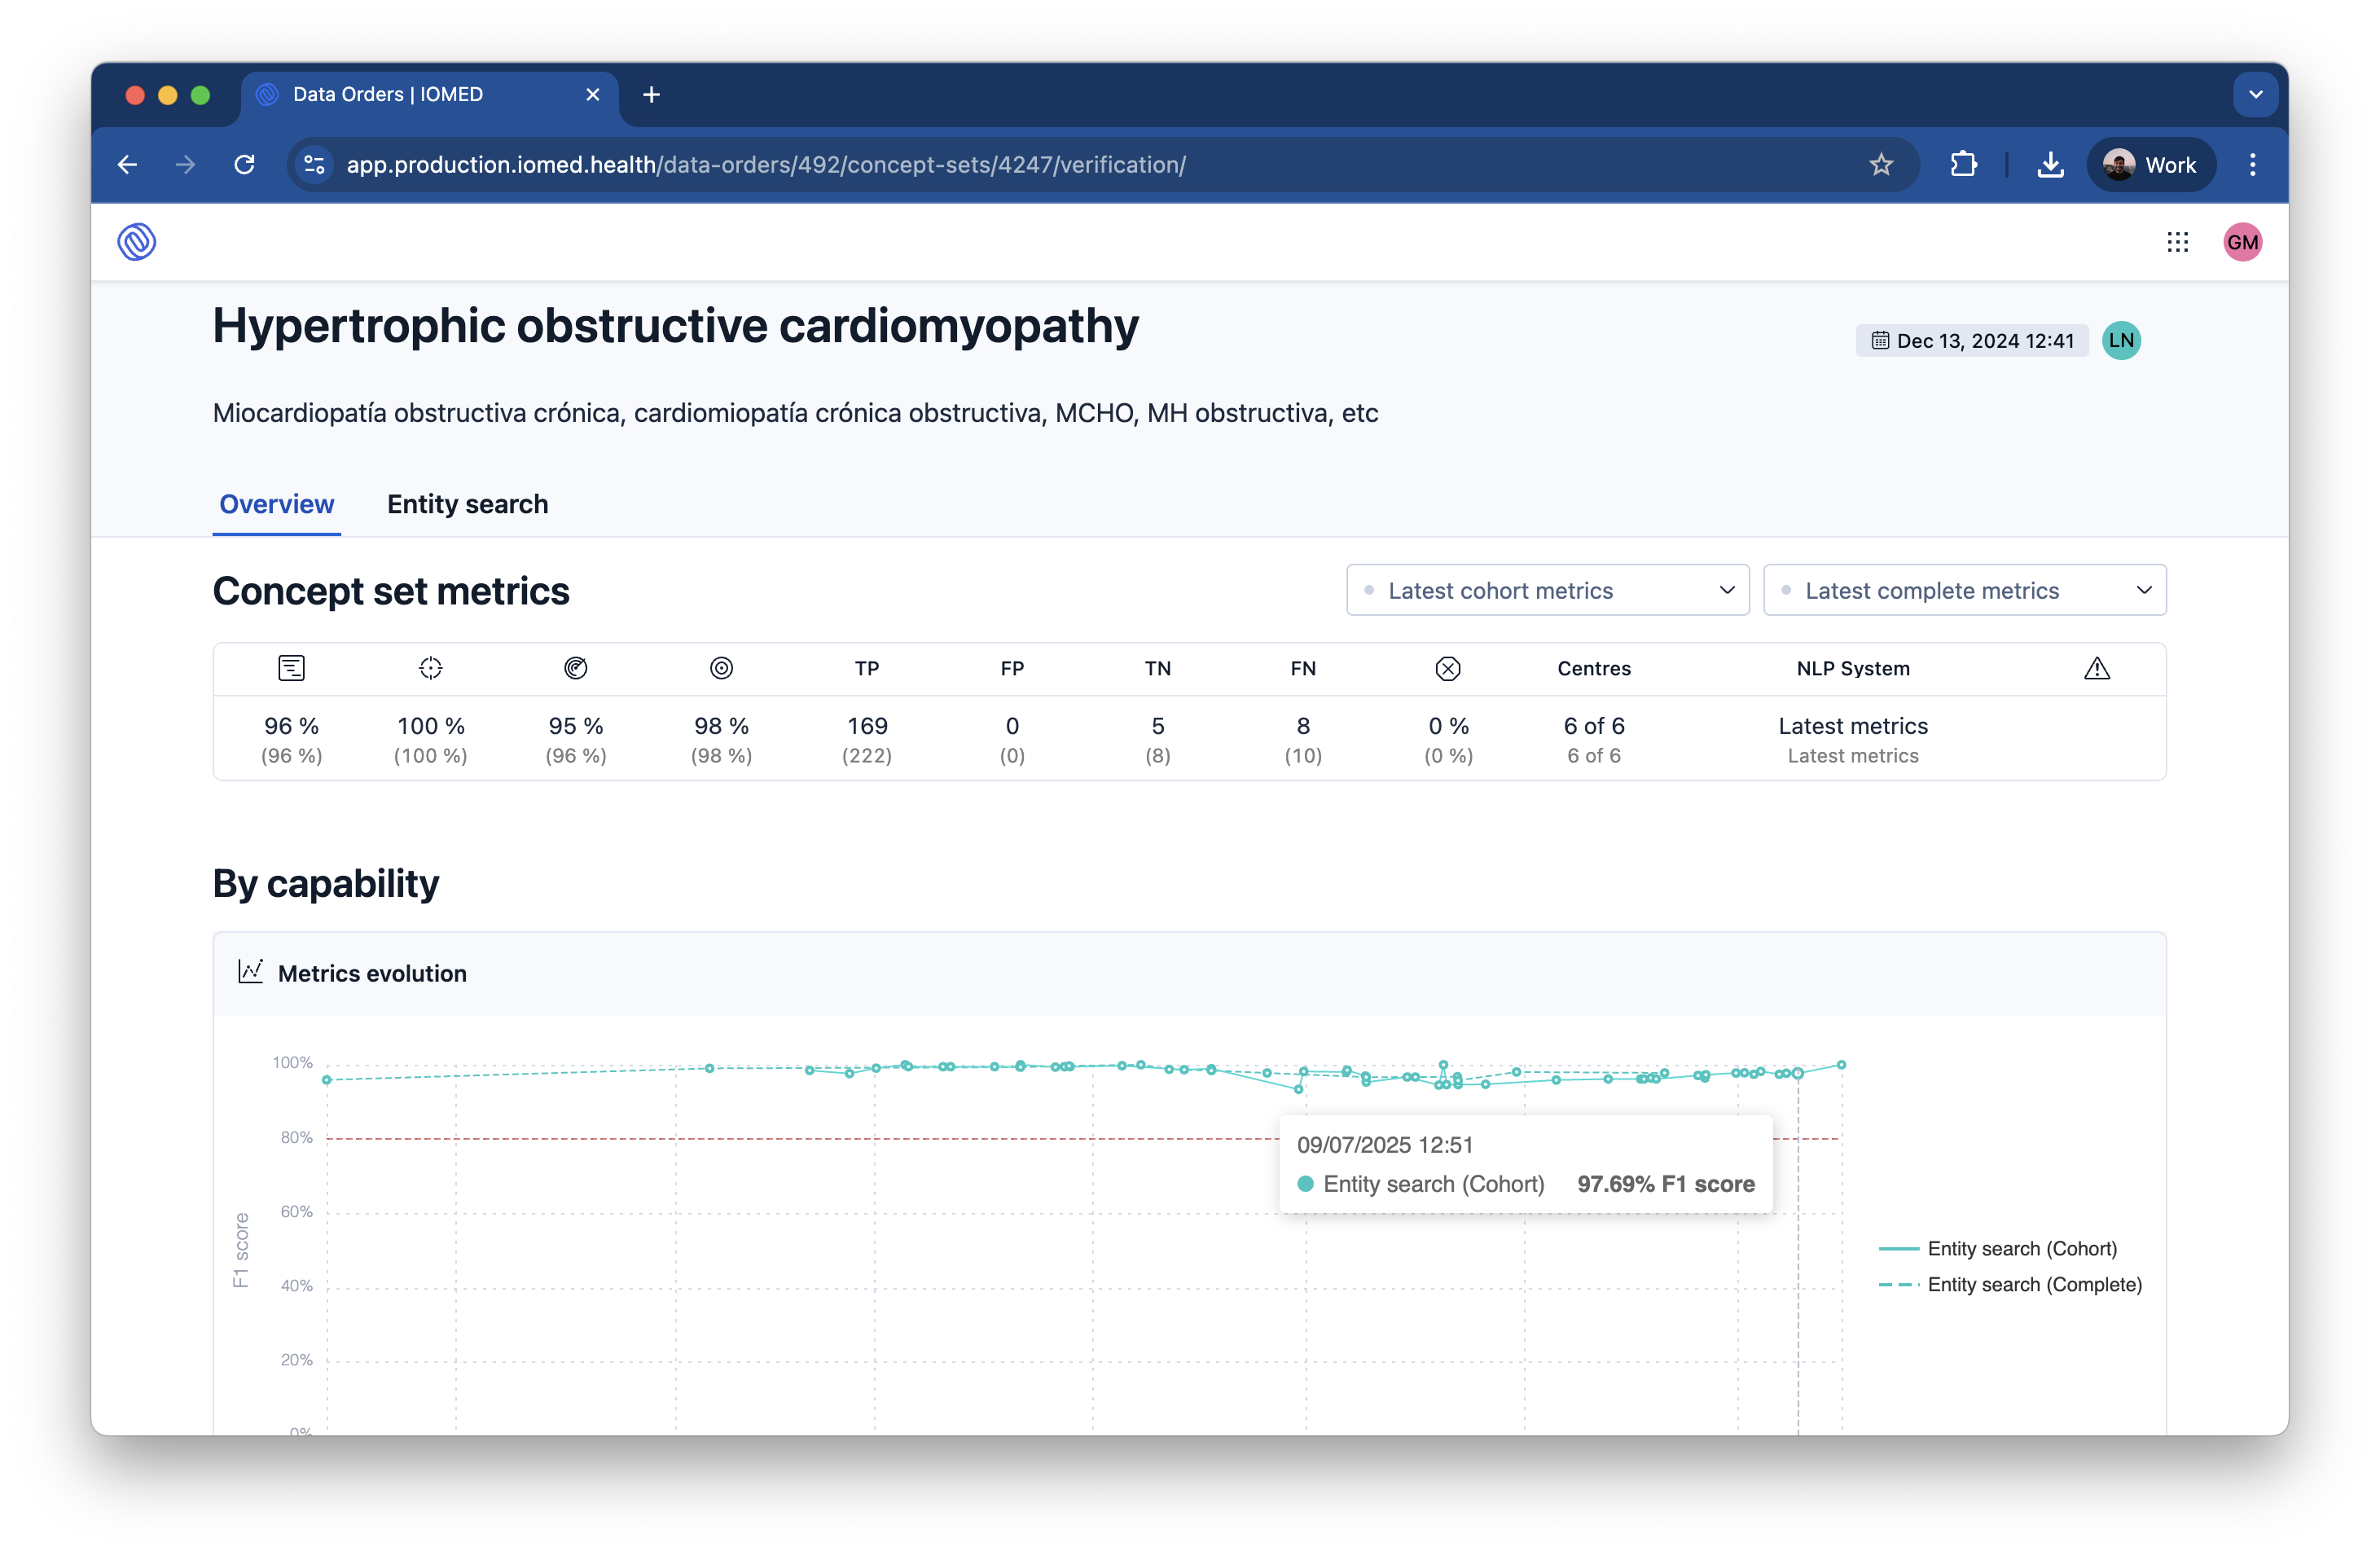Expand the browser tab search chevron
Image resolution: width=2380 pixels, height=1556 pixels.
2255,93
